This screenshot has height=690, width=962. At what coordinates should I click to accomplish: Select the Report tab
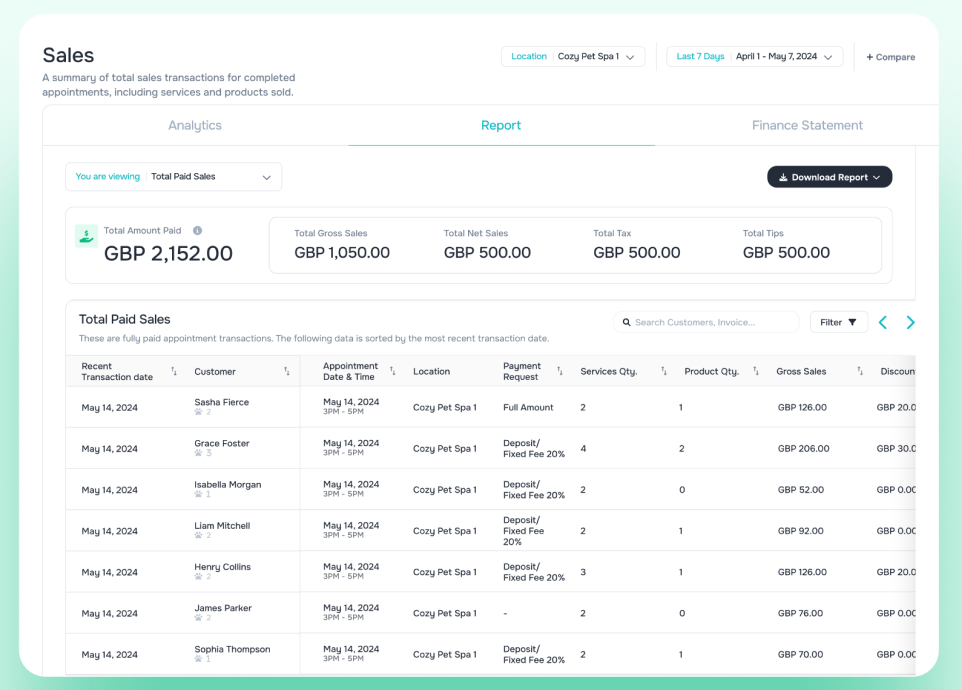pos(501,125)
